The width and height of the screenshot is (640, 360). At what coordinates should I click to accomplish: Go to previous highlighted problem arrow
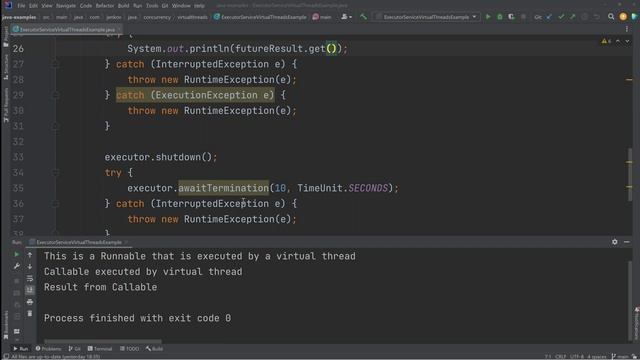[618, 41]
